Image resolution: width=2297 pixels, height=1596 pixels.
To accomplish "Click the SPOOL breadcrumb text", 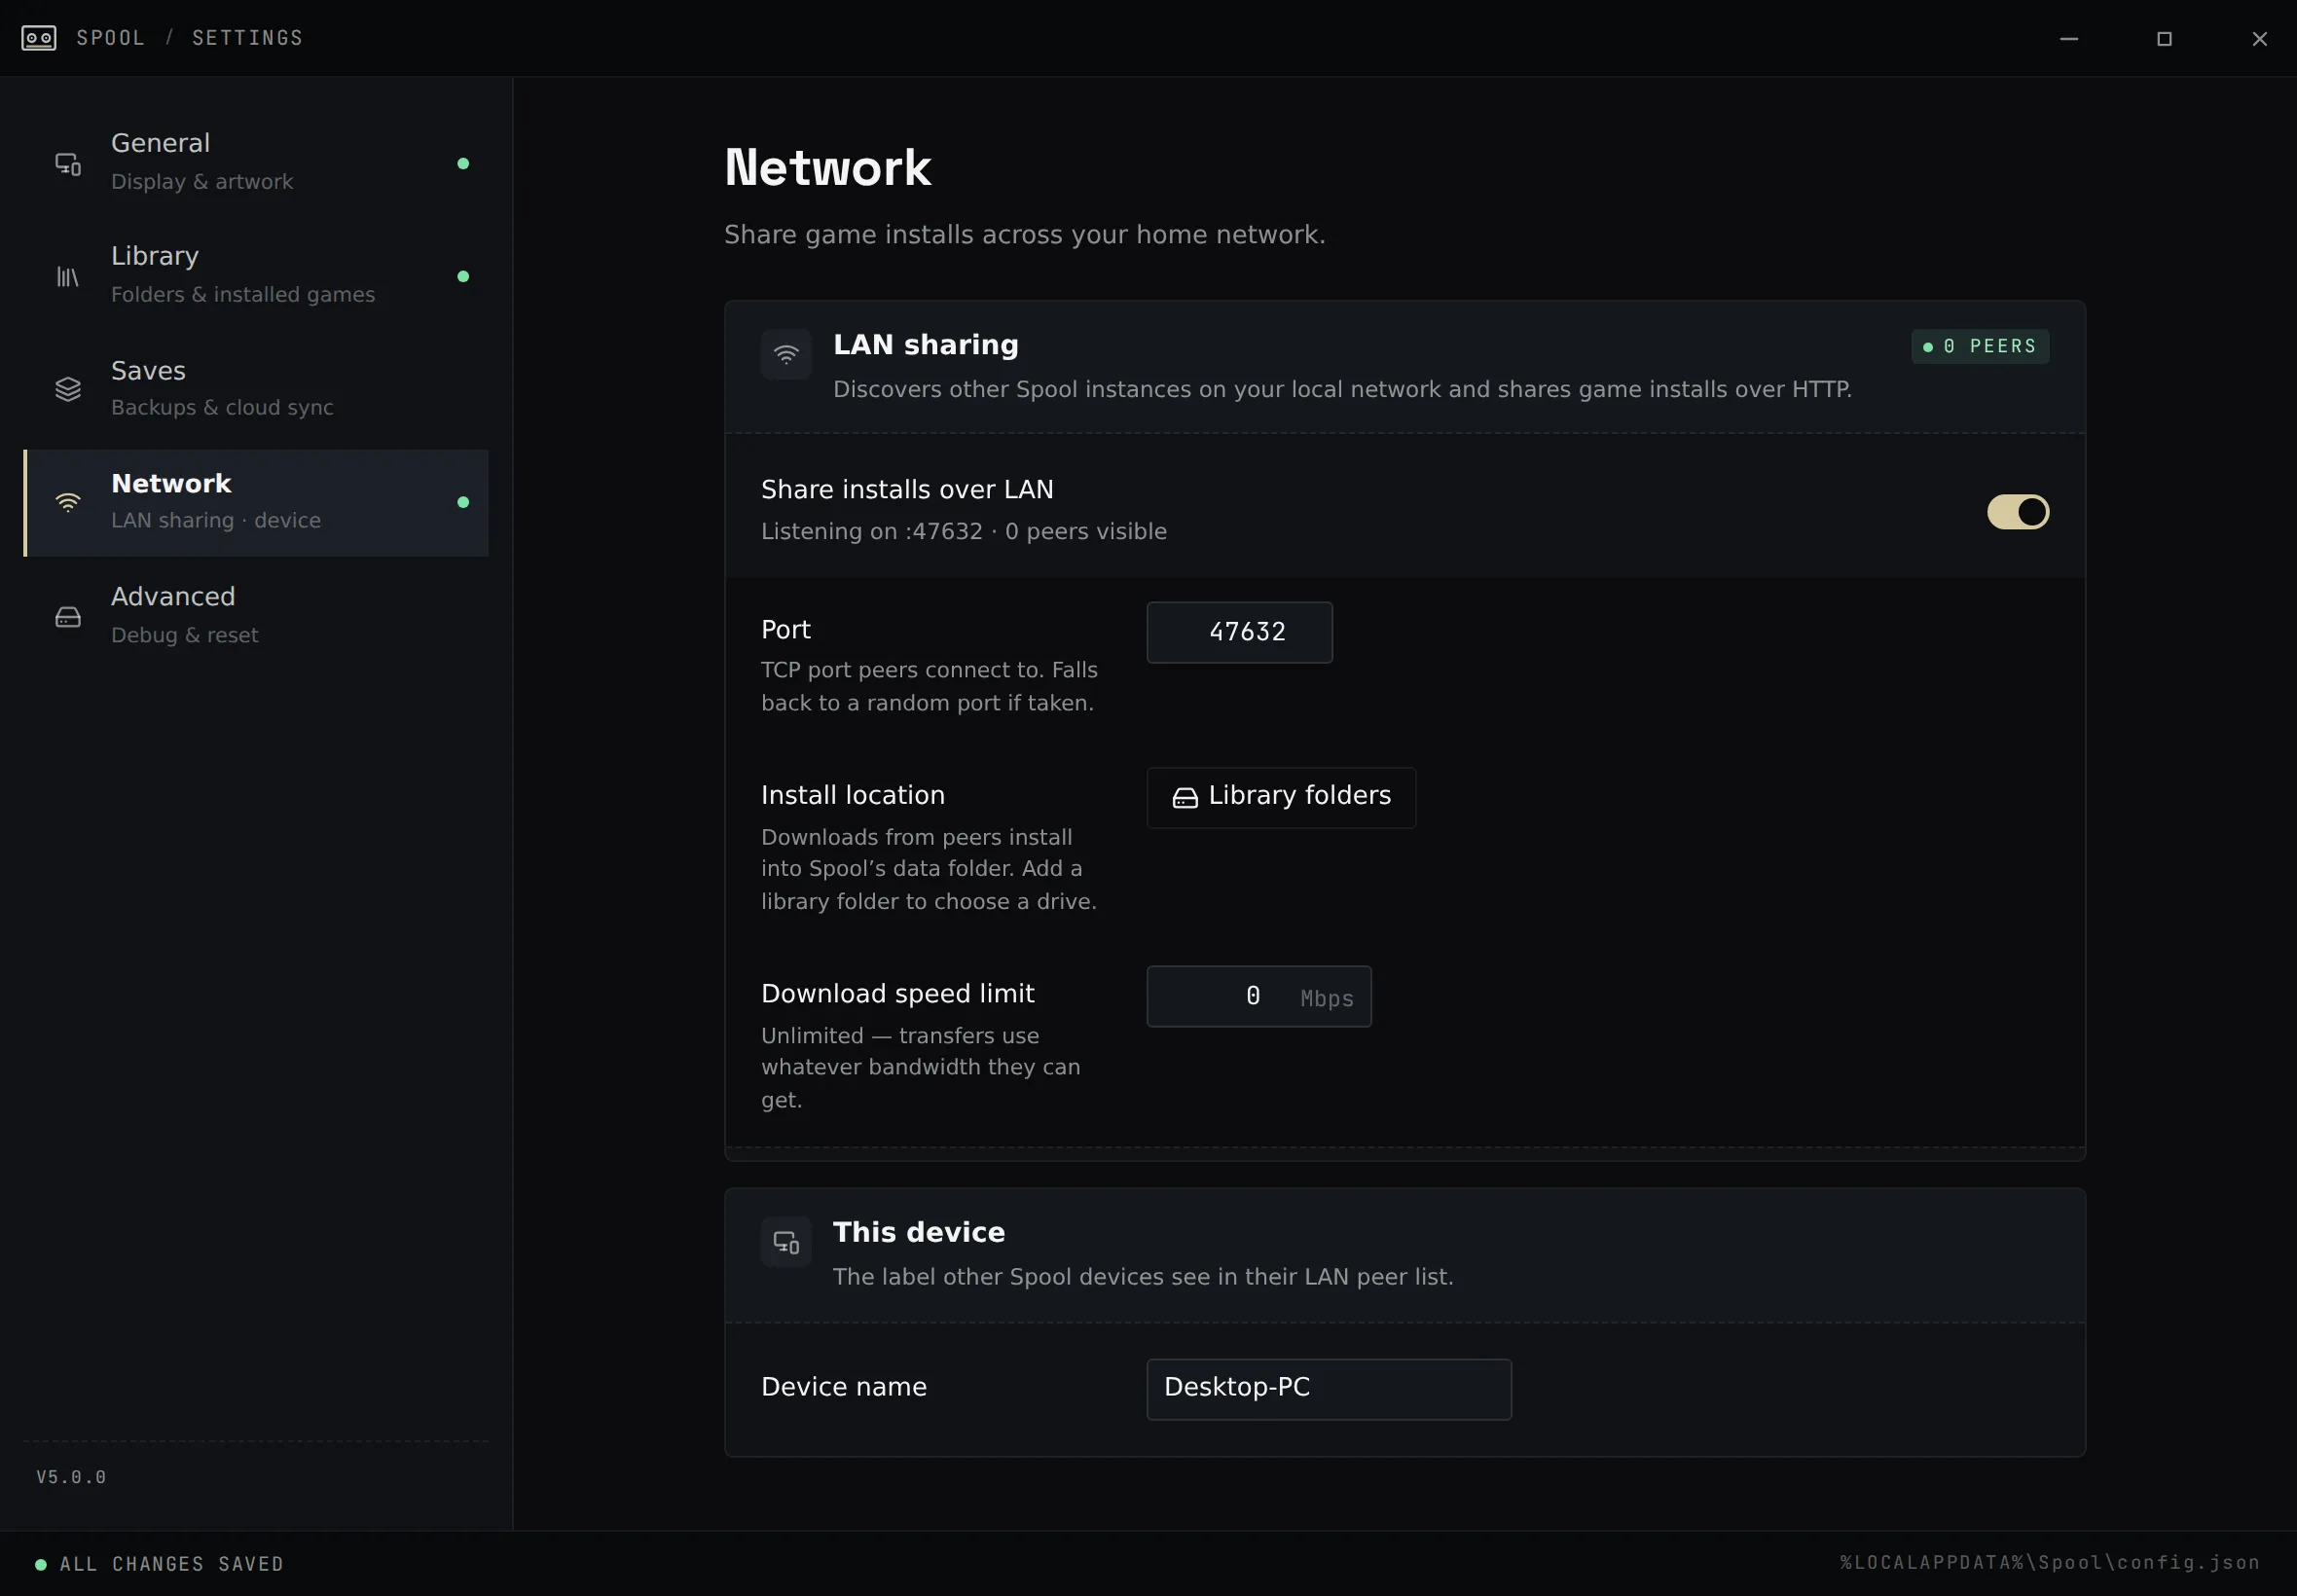I will (x=111, y=38).
